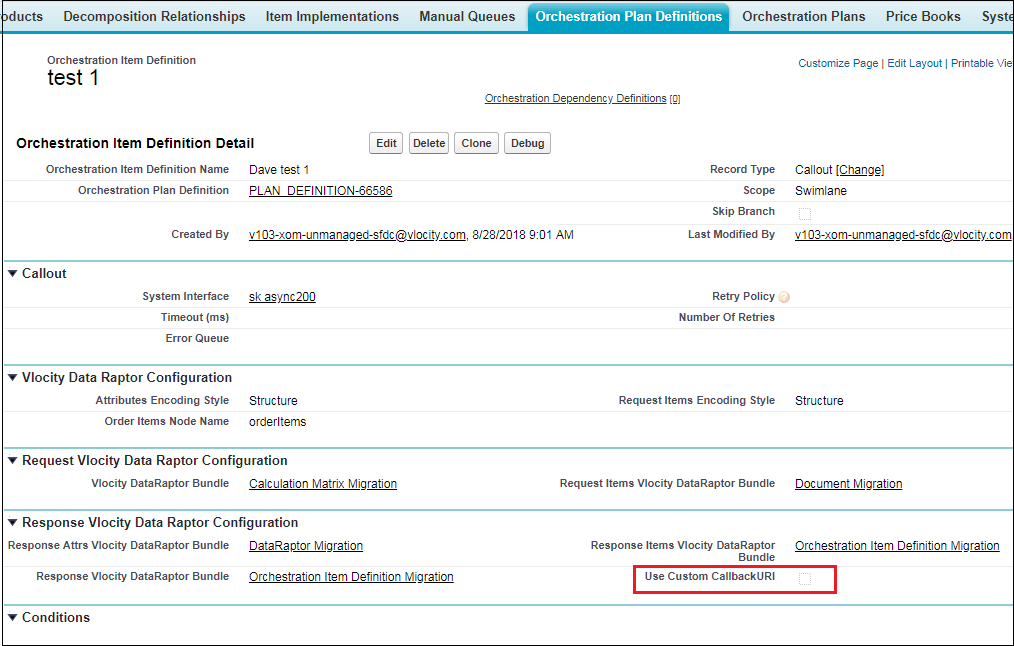Open the PLAN_DEFINITION-66586 link
Image resolution: width=1014 pixels, height=646 pixels.
(321, 191)
